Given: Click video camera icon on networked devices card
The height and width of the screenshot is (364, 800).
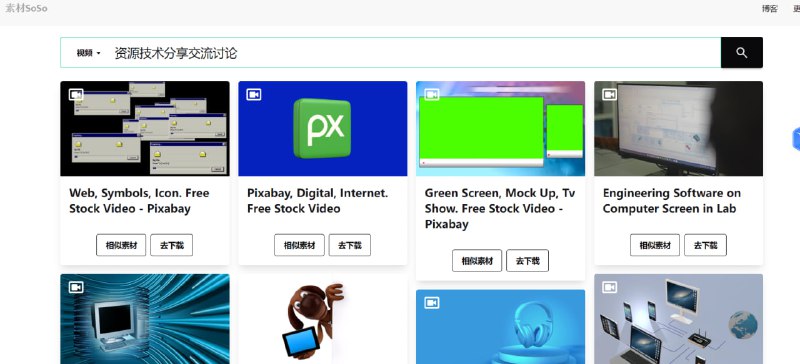Looking at the screenshot, I should tap(610, 287).
